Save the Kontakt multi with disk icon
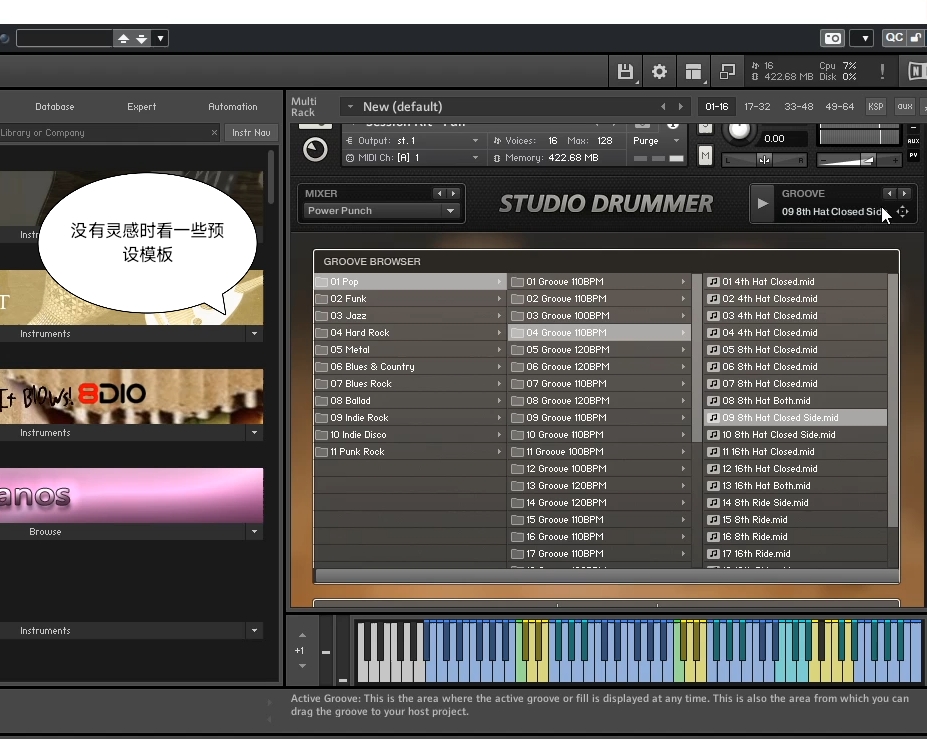This screenshot has height=739, width=927. [624, 72]
